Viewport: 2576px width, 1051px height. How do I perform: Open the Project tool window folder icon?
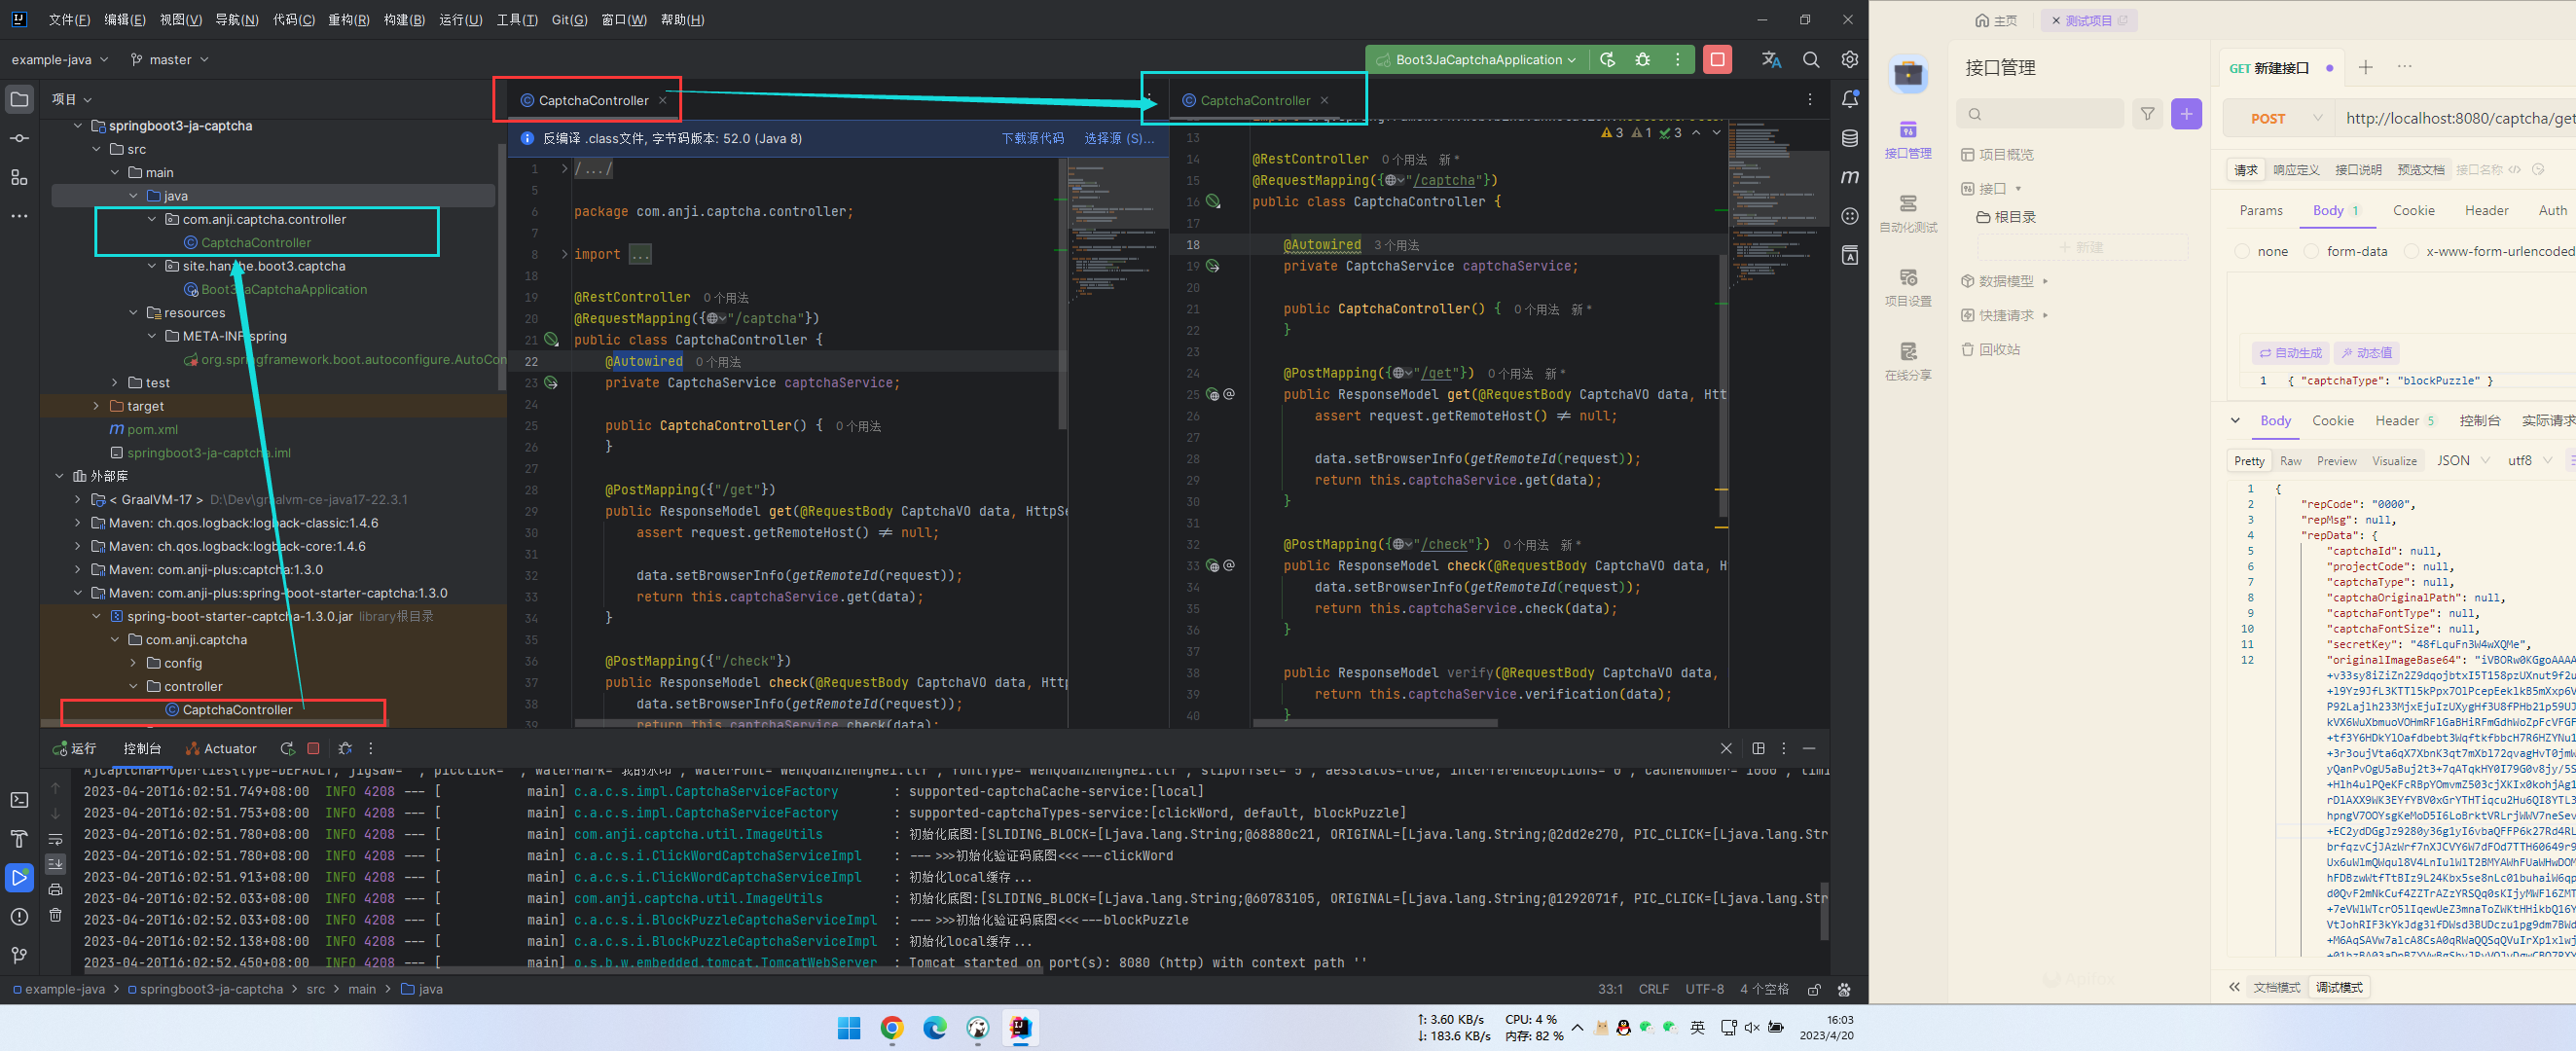pos(19,99)
